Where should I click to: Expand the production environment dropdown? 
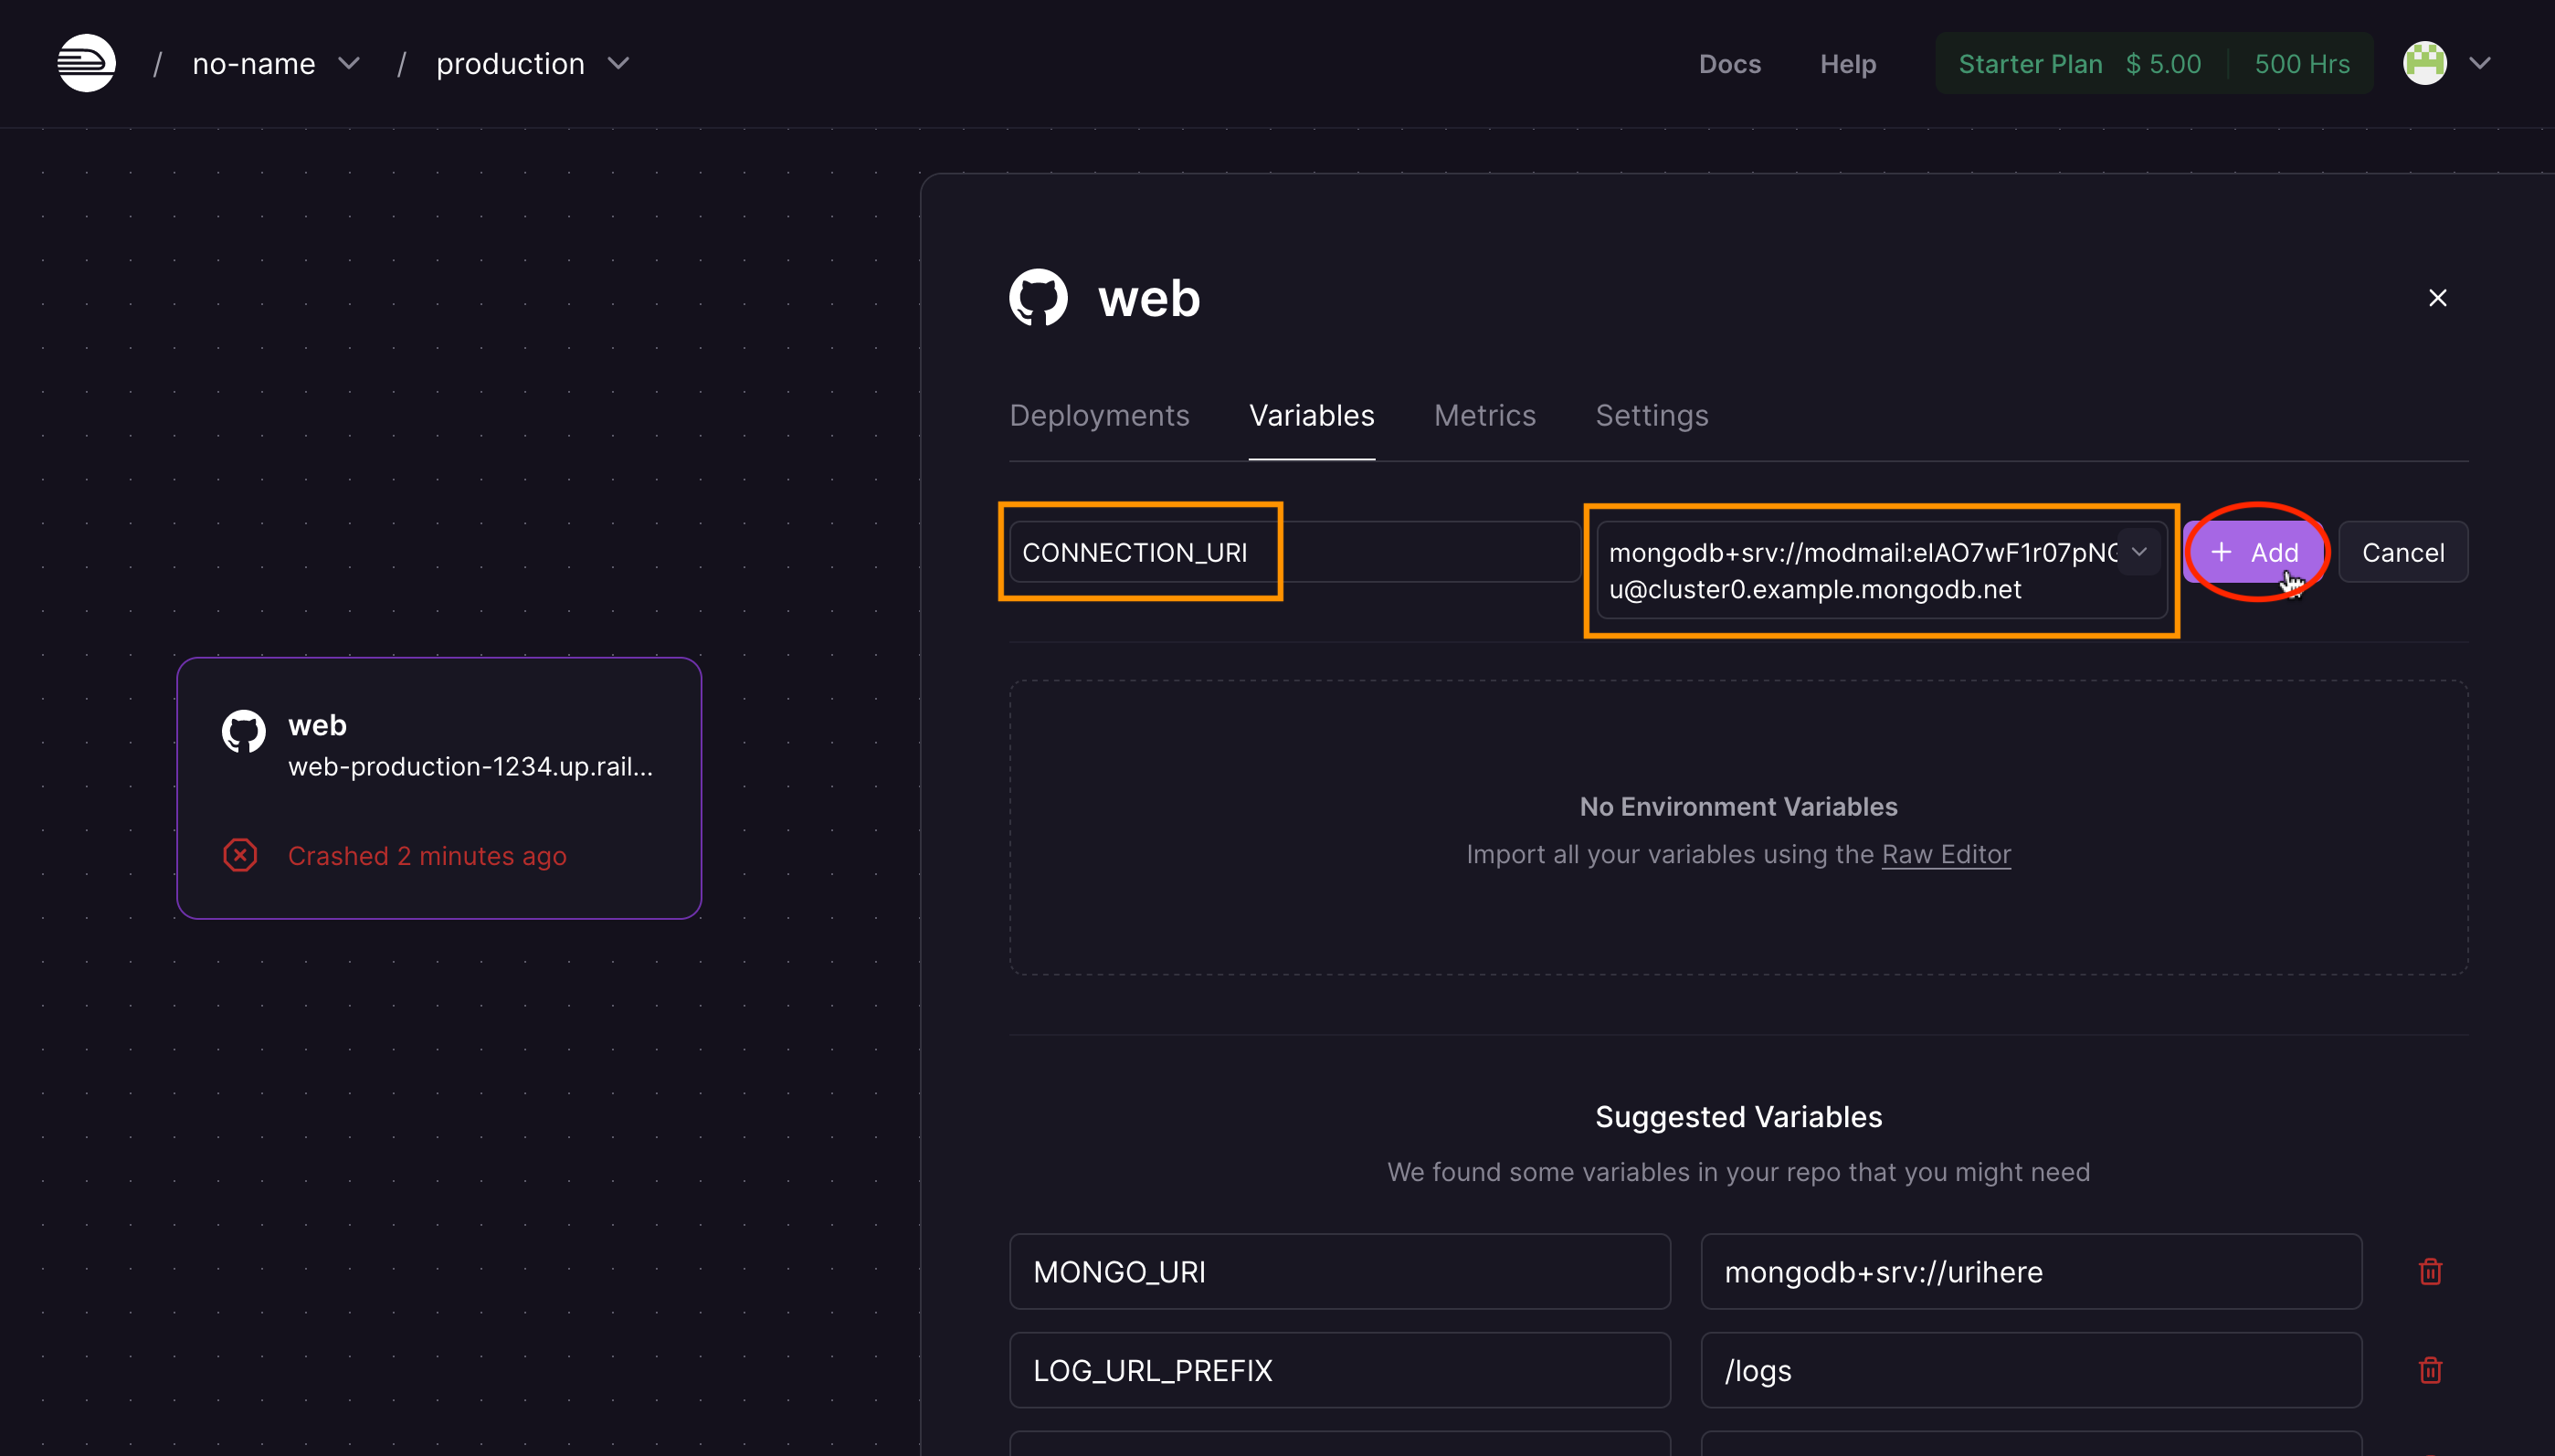tap(619, 63)
